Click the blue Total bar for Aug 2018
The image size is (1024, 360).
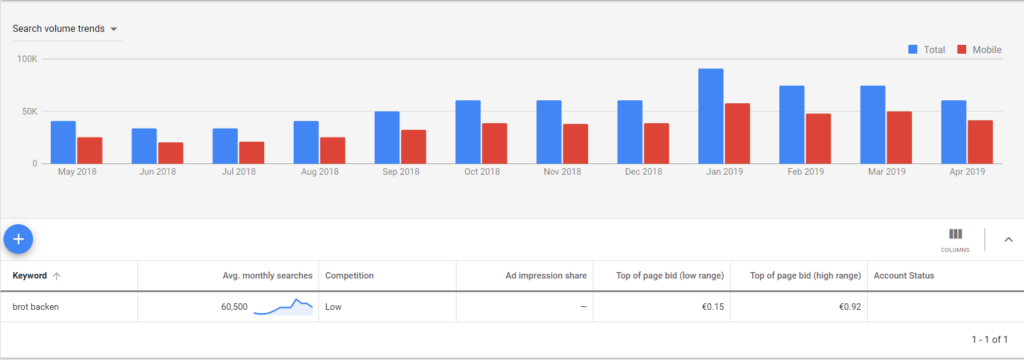coord(306,142)
